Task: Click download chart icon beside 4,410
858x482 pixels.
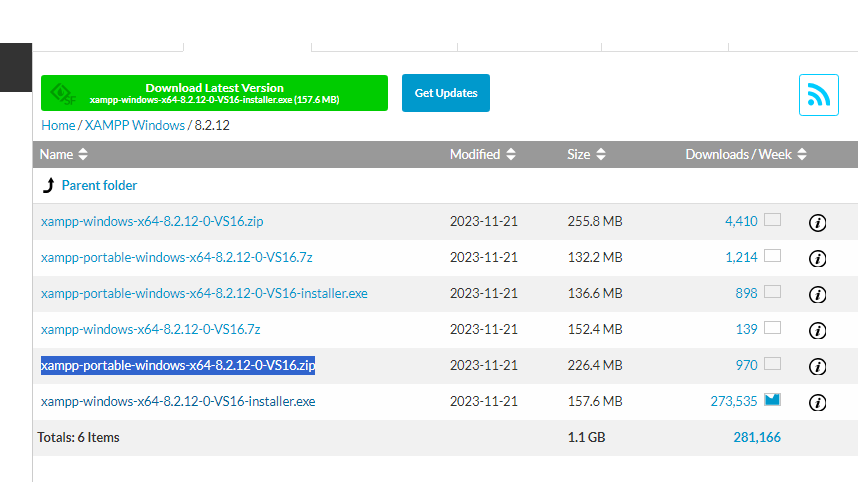Action: pos(773,220)
